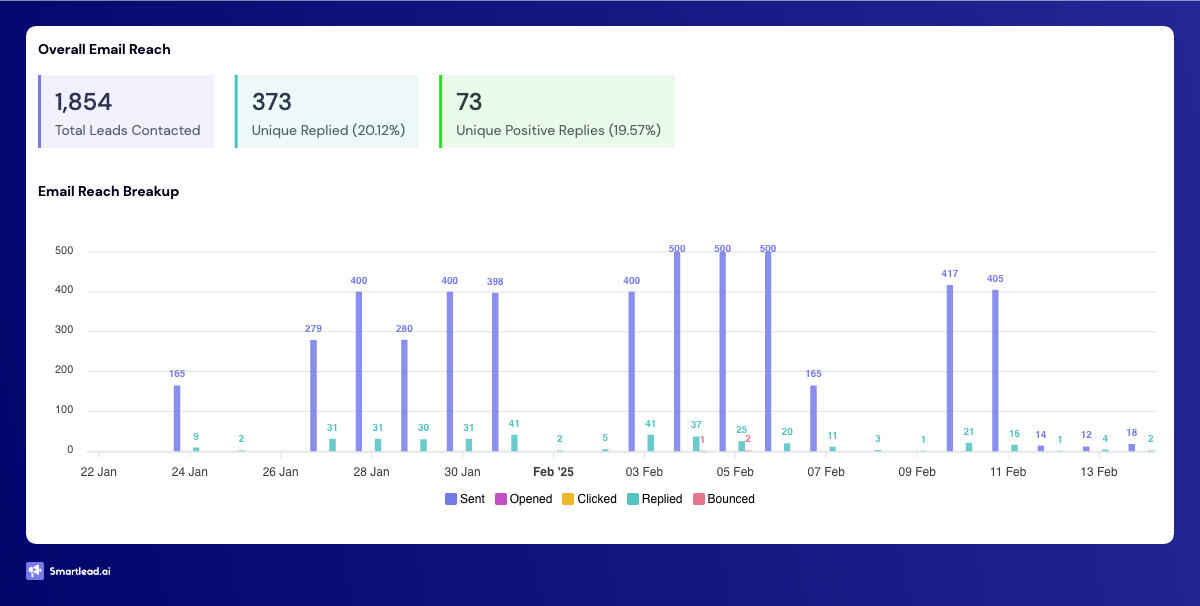Click the replied bar labeled 9
Screen dimensions: 1200x606
tap(196, 449)
